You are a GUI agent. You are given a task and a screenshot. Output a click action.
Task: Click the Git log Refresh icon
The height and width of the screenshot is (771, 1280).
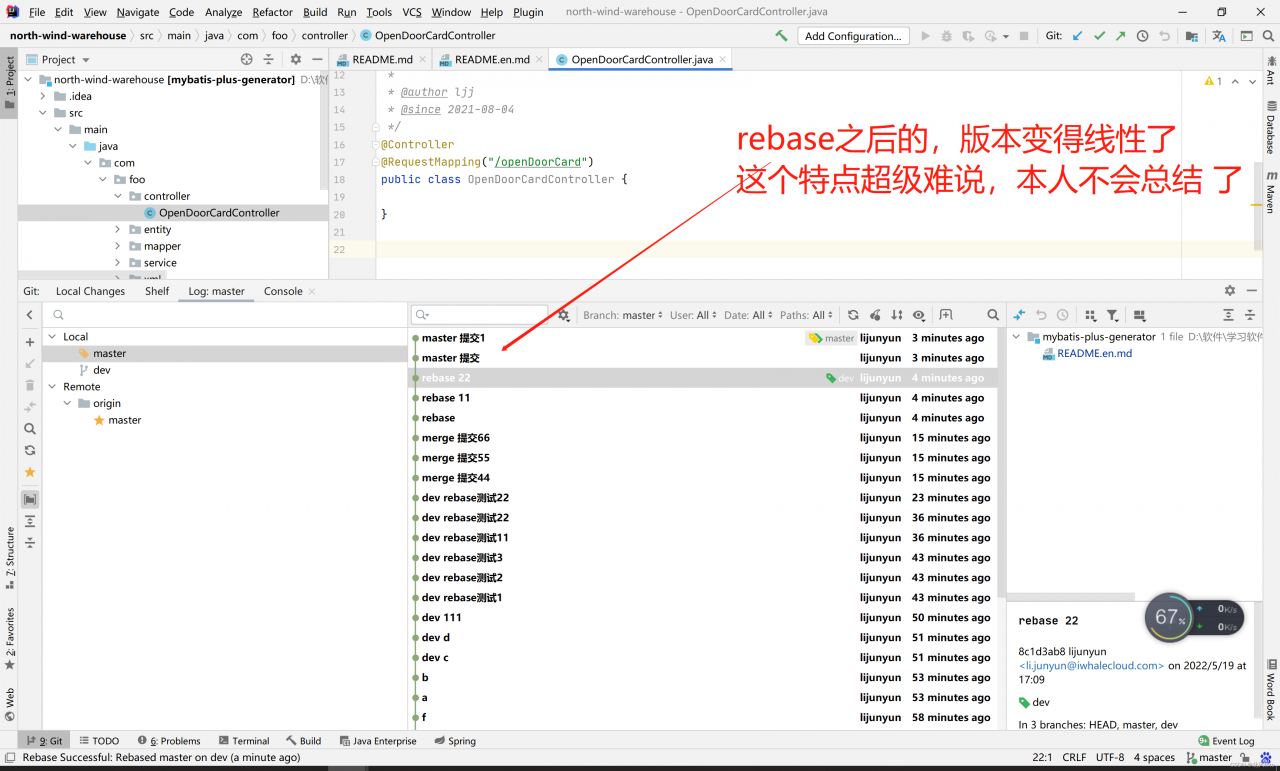tap(853, 315)
